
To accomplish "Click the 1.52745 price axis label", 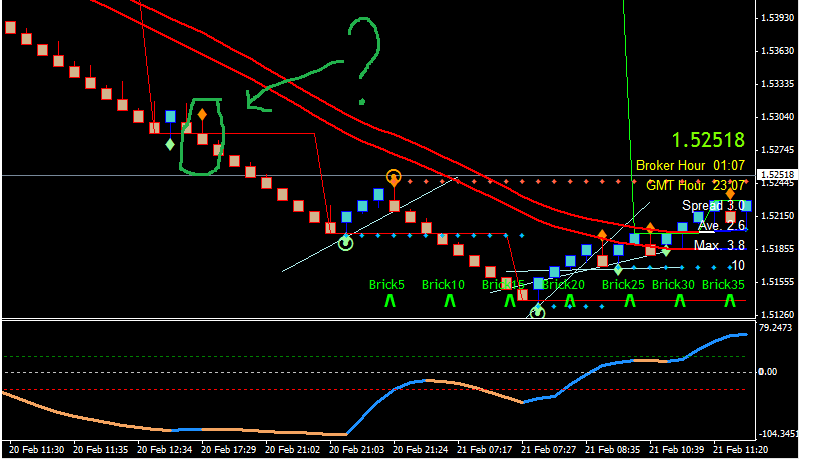I will [x=777, y=150].
